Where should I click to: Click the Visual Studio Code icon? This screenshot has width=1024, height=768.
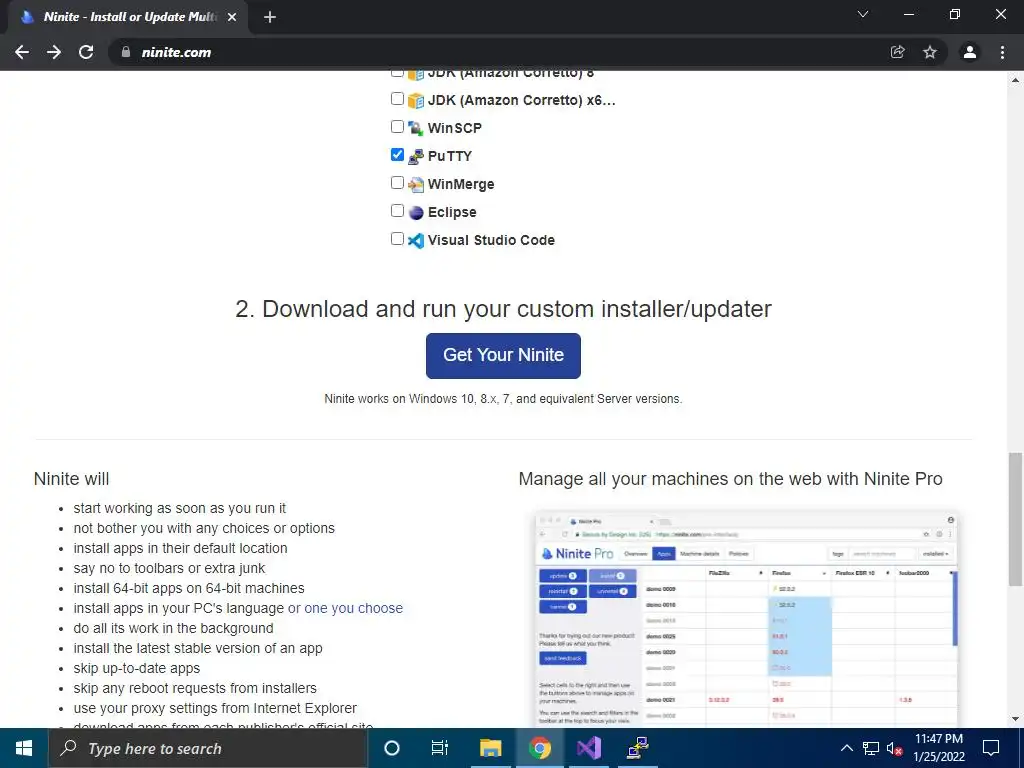pos(416,240)
